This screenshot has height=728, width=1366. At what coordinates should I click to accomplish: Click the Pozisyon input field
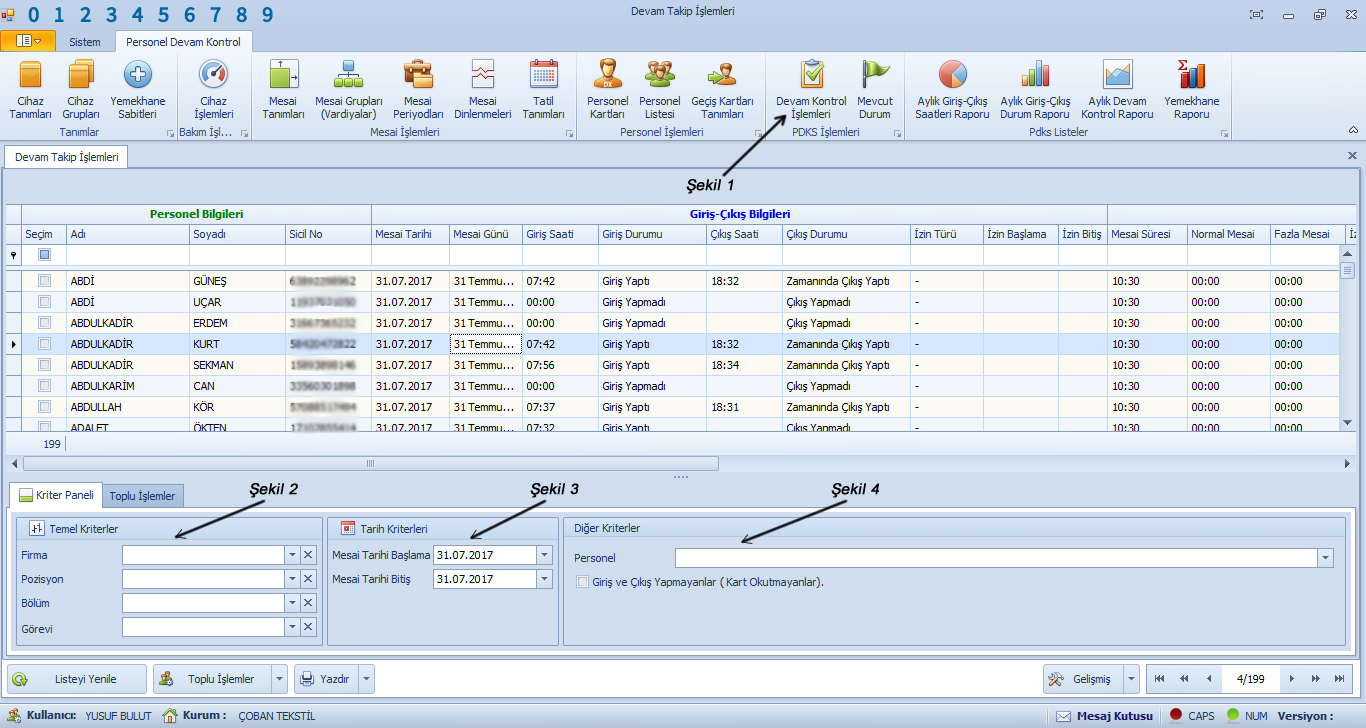(x=203, y=579)
